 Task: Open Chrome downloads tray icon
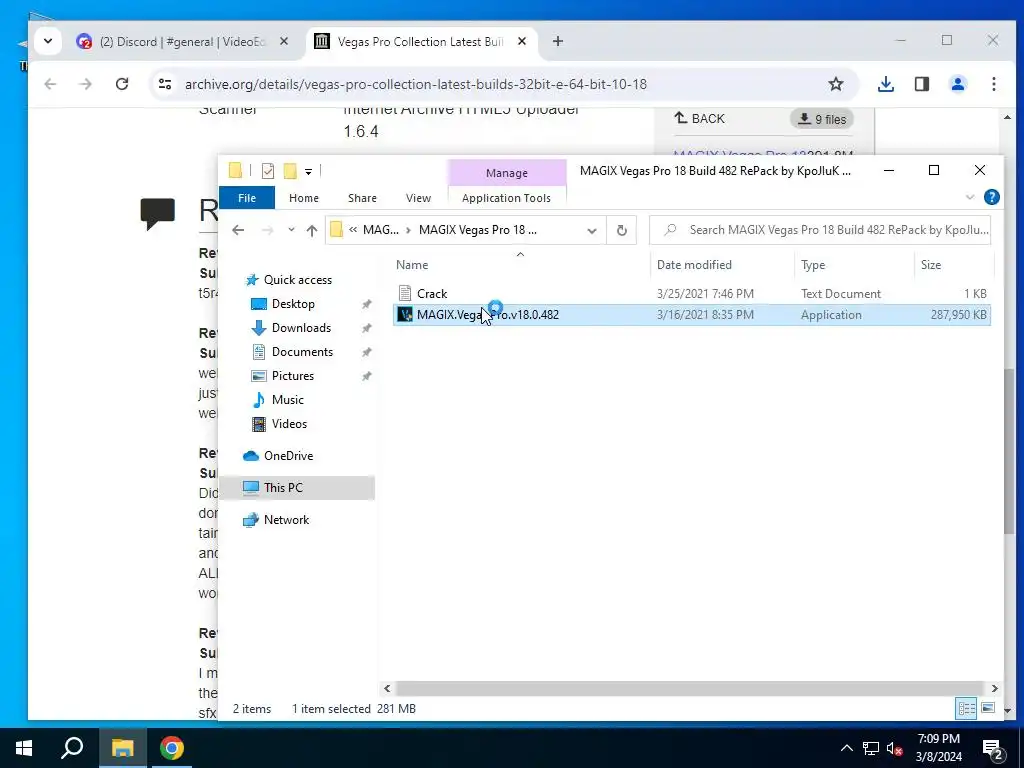(x=886, y=84)
